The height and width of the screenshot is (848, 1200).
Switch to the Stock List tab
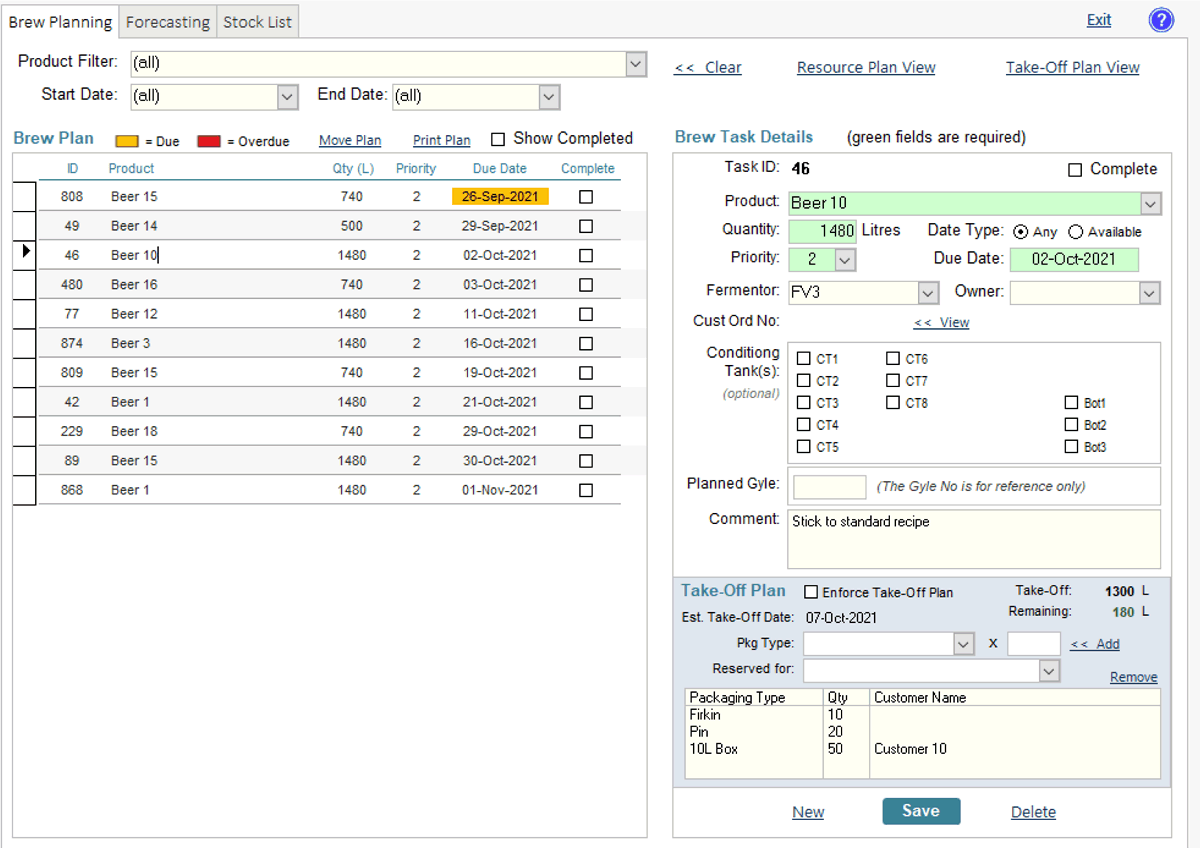click(257, 21)
